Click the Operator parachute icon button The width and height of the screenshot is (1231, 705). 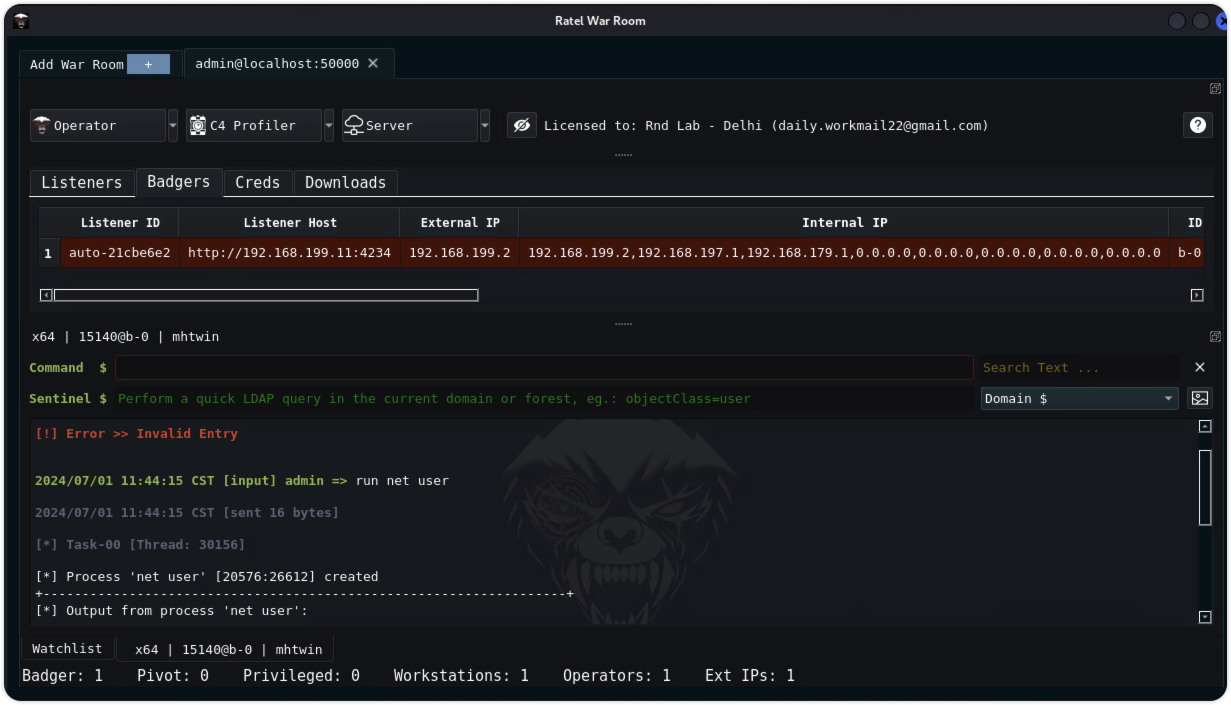point(97,126)
